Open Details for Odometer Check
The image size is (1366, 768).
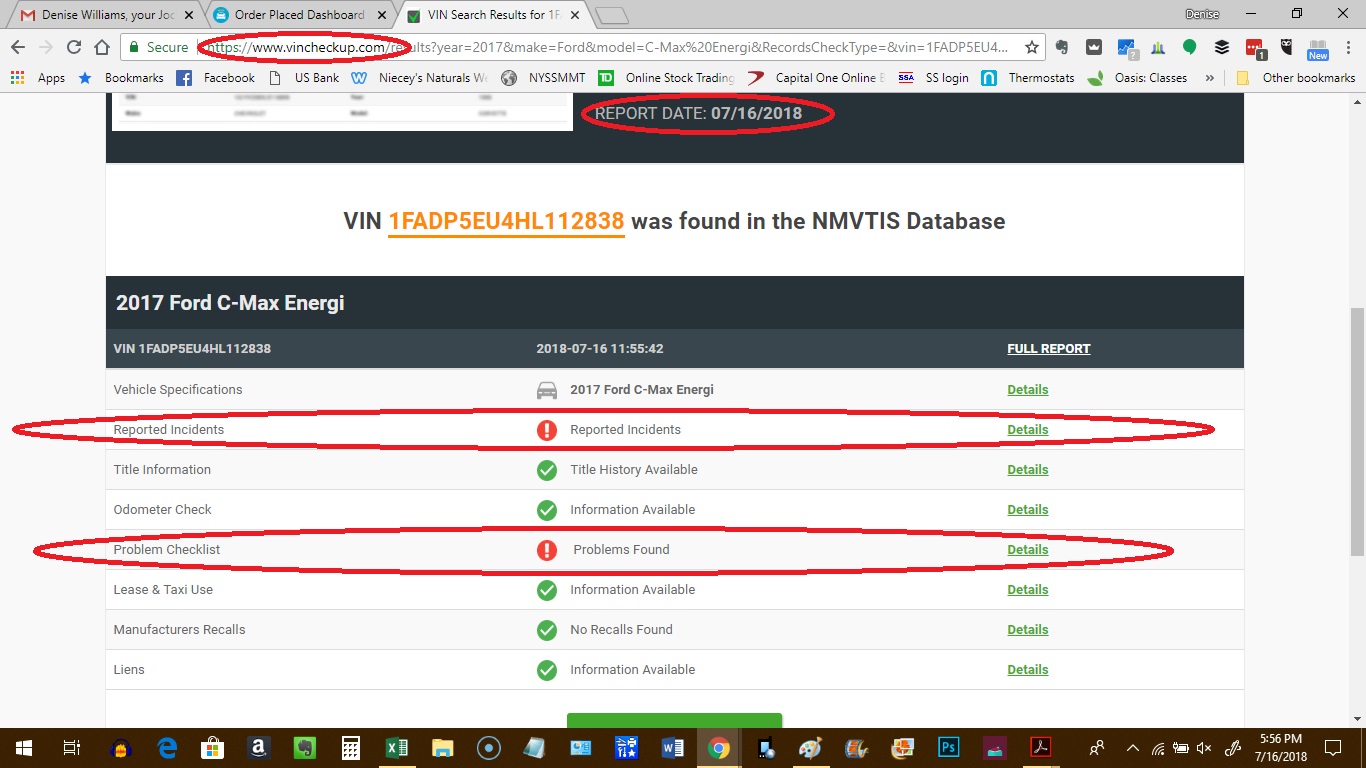point(1027,510)
